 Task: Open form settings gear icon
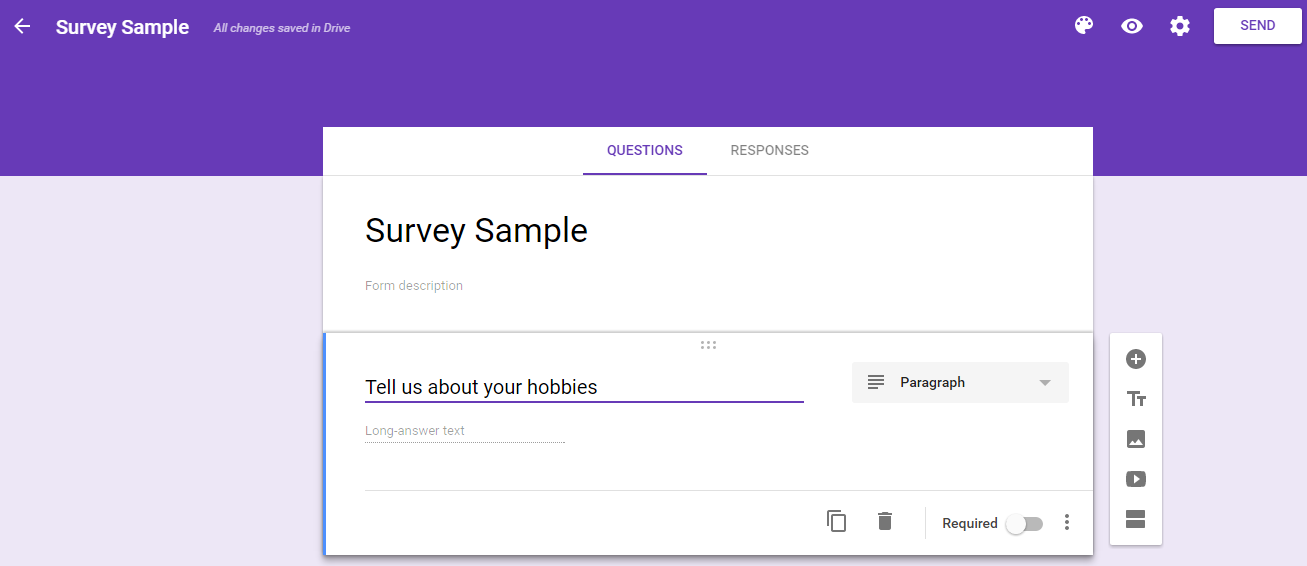pos(1180,26)
